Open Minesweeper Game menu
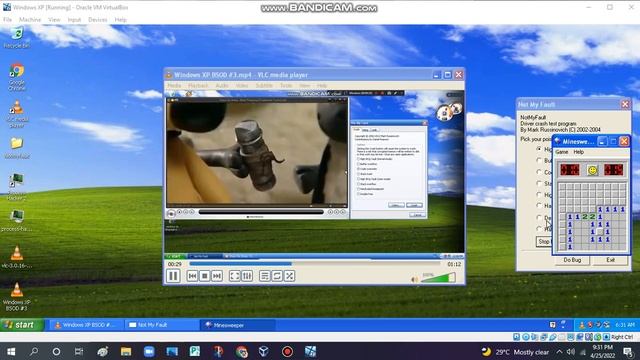 (x=562, y=152)
